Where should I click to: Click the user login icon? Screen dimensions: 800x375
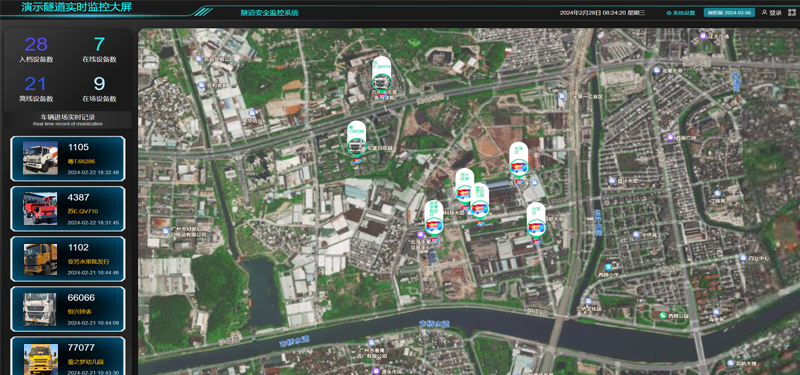(764, 13)
